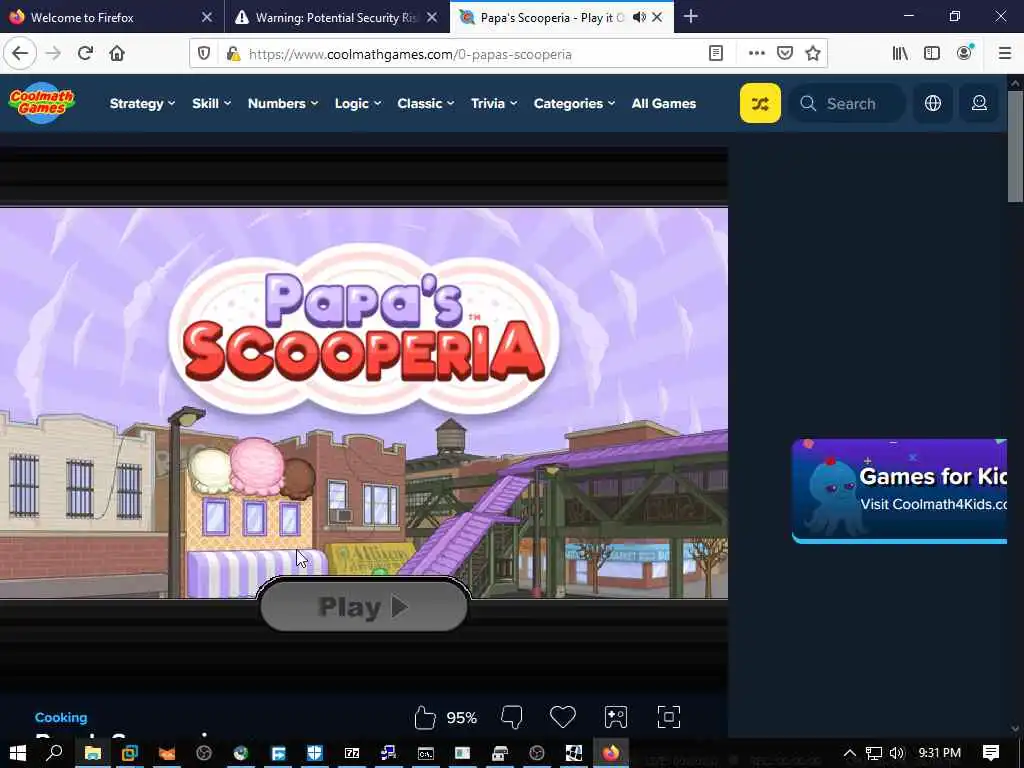Viewport: 1024px width, 768px height.
Task: Open the command prompt taskbar icon
Action: click(426, 753)
